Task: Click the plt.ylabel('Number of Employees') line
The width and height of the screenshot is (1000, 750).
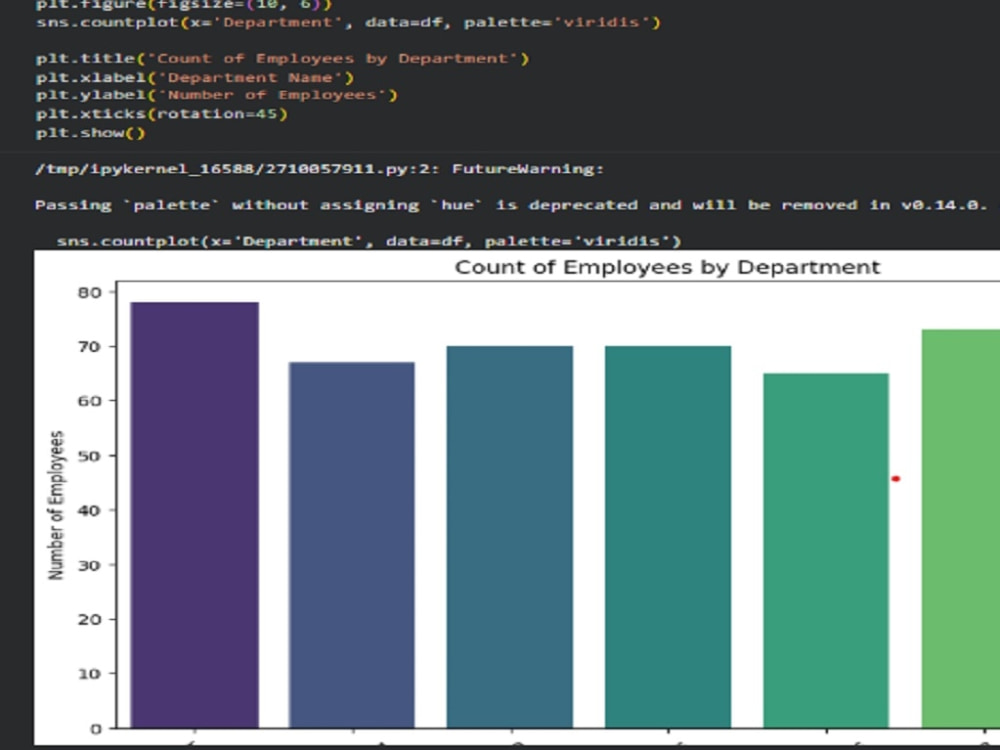Action: (x=217, y=95)
